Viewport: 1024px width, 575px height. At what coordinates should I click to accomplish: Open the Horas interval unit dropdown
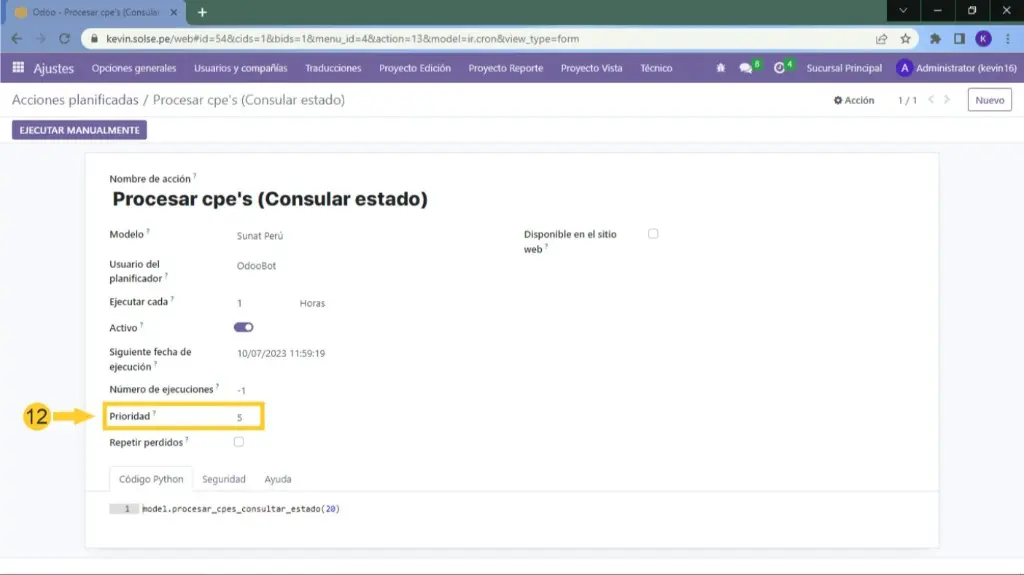tap(312, 303)
